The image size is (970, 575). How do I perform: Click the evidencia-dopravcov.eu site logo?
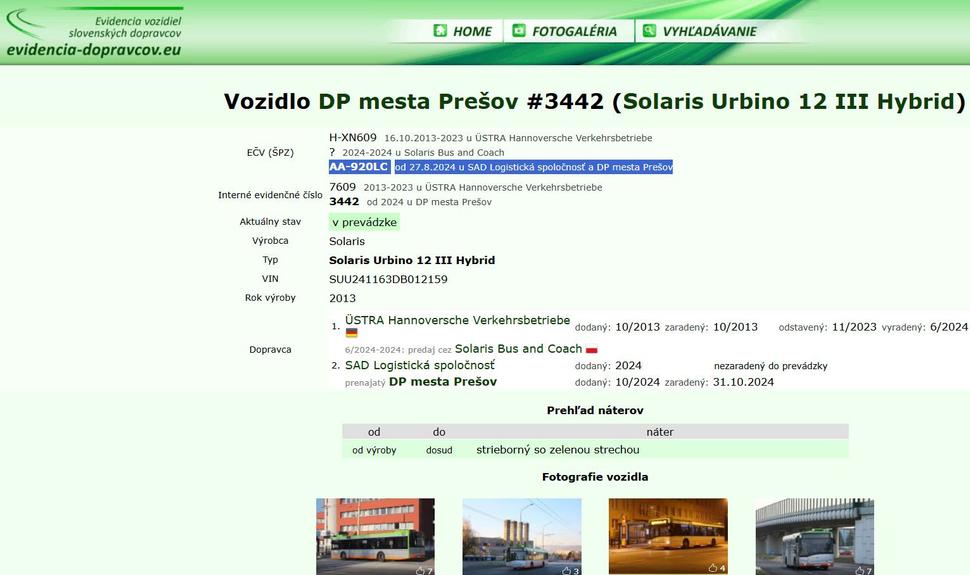coord(93,33)
